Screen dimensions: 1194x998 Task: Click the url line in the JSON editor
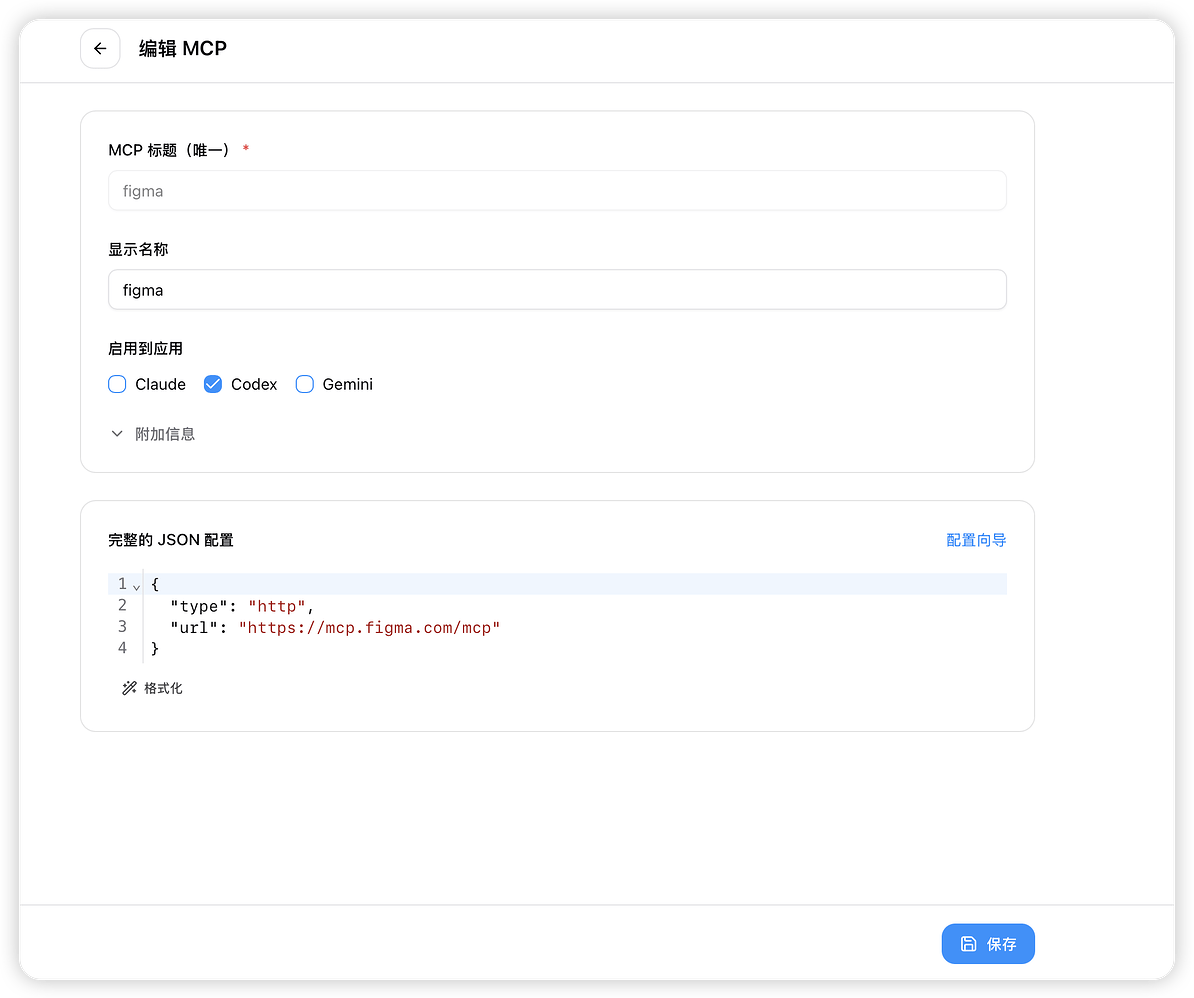pos(335,627)
